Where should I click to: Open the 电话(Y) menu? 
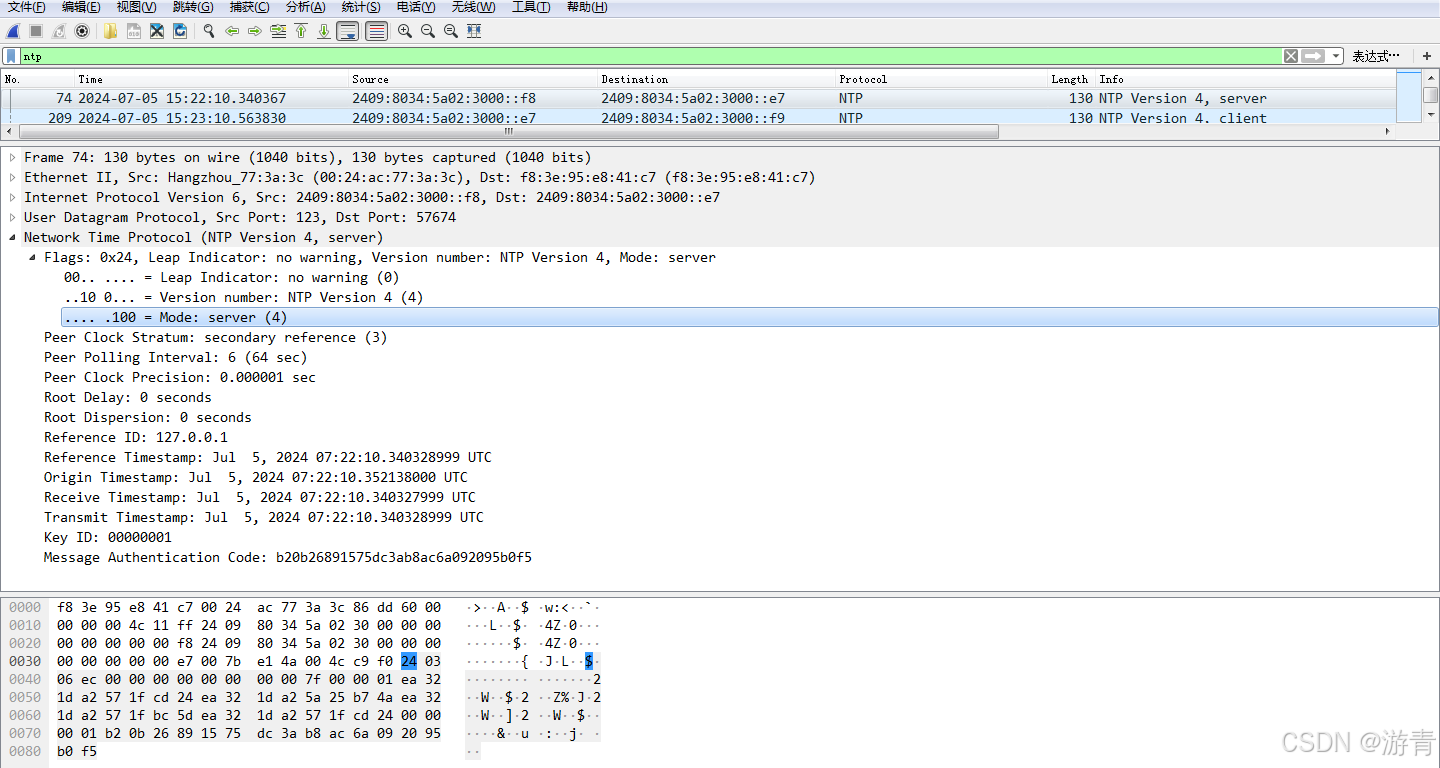416,7
